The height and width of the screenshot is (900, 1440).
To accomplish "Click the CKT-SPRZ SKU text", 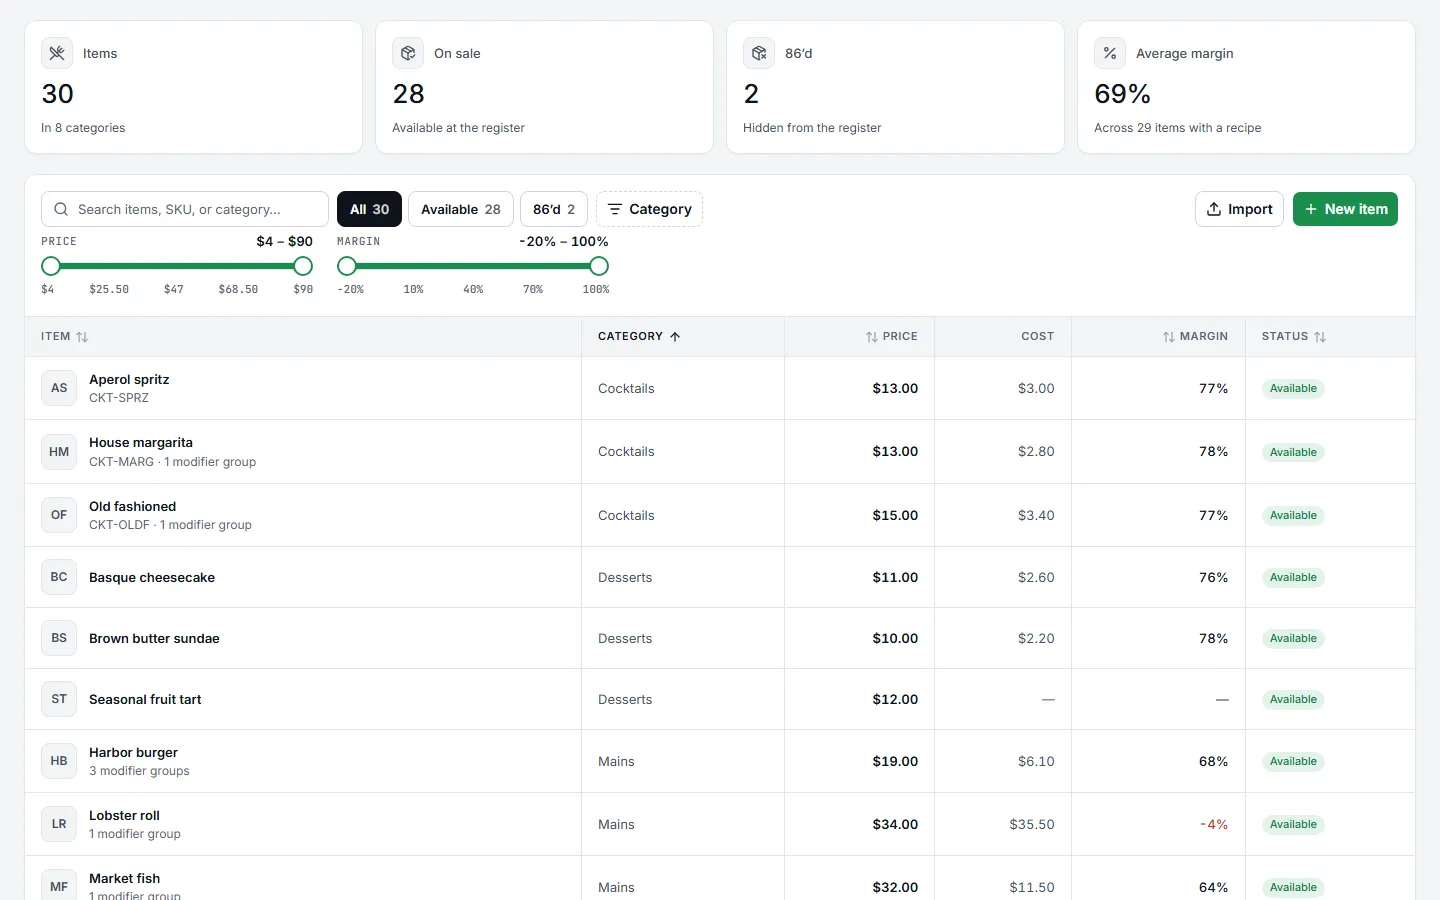I will [119, 398].
